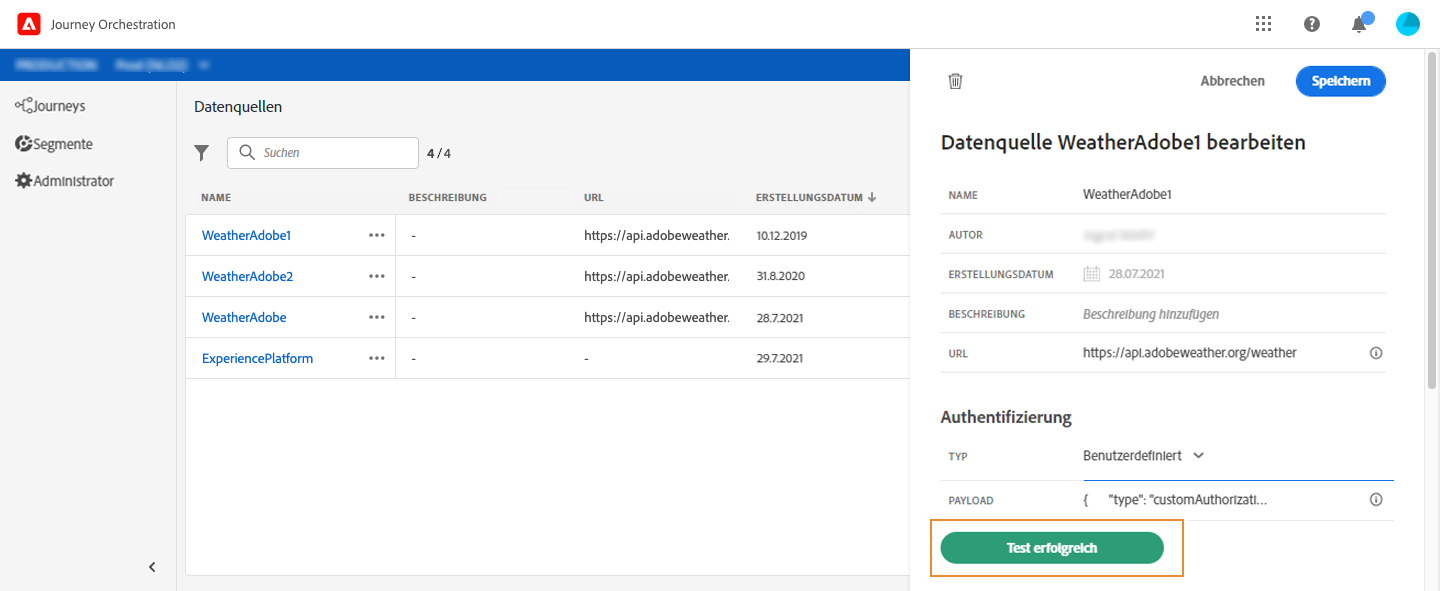
Task: Delete data source with trash icon
Action: pos(955,81)
